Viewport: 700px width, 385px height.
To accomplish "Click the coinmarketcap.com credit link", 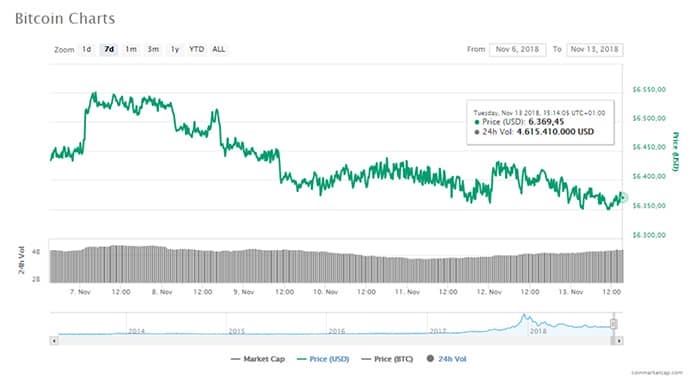I will coord(657,372).
